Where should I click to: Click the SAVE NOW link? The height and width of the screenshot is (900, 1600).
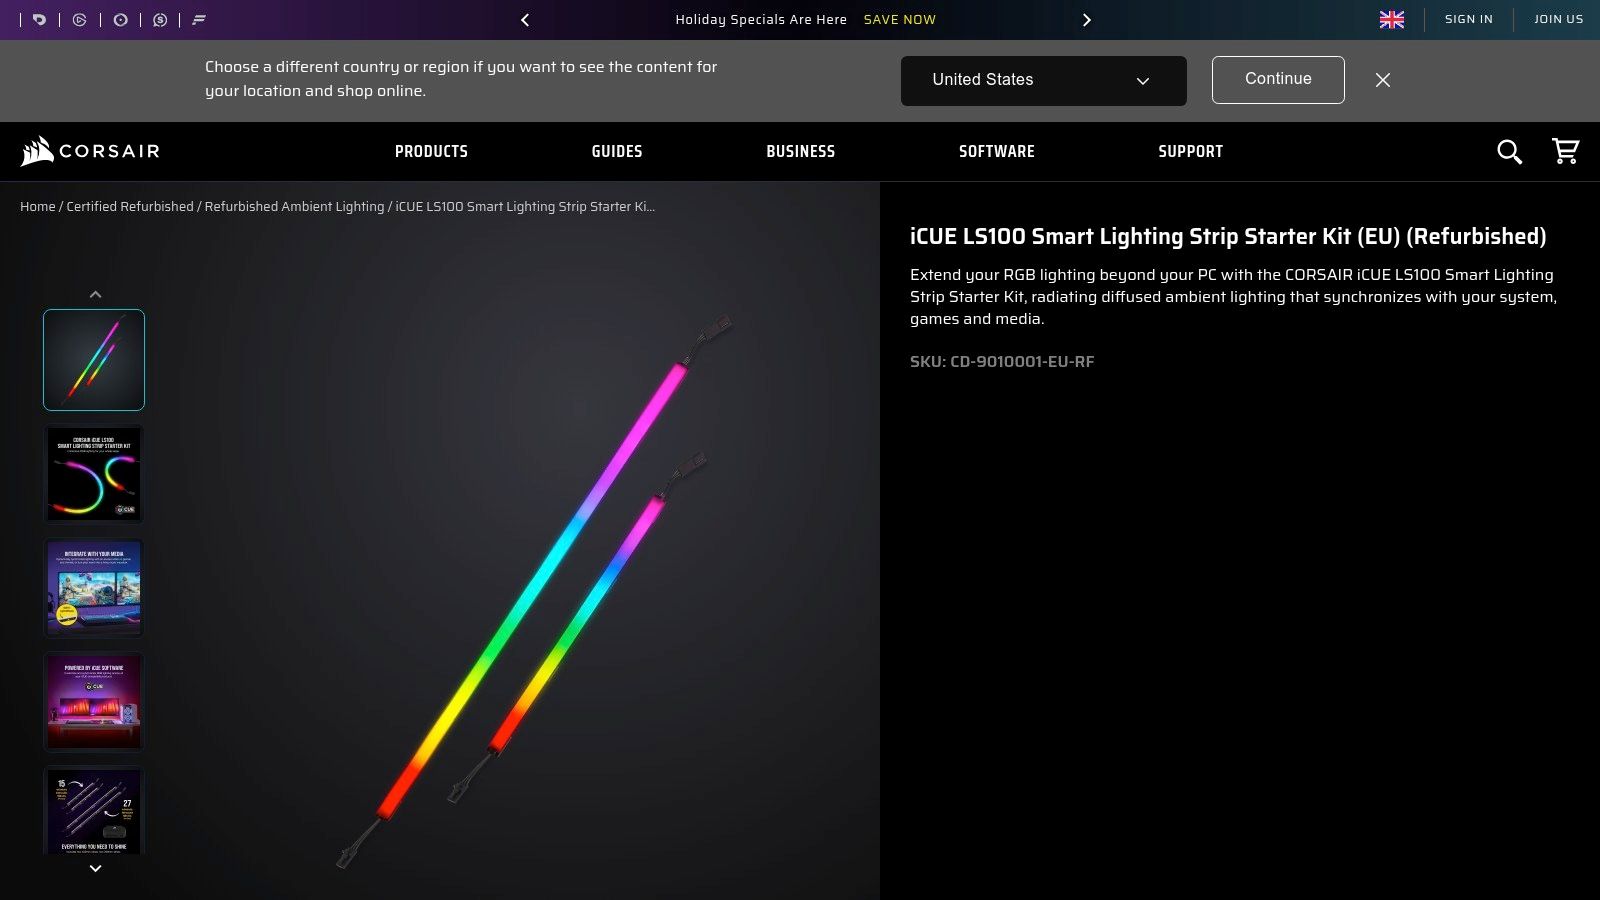pos(899,19)
